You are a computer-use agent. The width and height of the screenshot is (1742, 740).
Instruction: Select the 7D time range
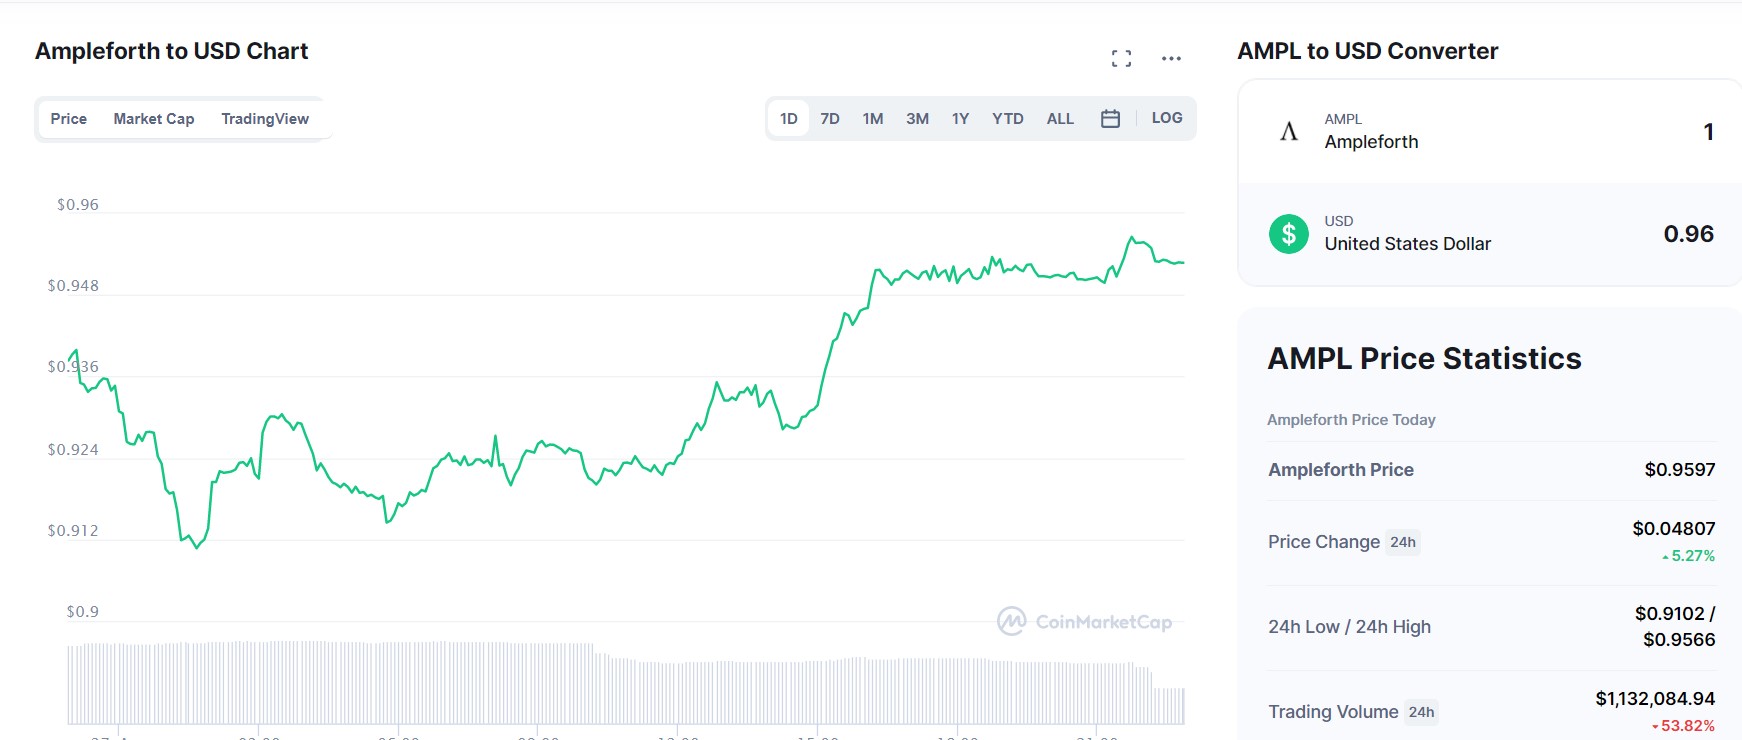pos(830,119)
